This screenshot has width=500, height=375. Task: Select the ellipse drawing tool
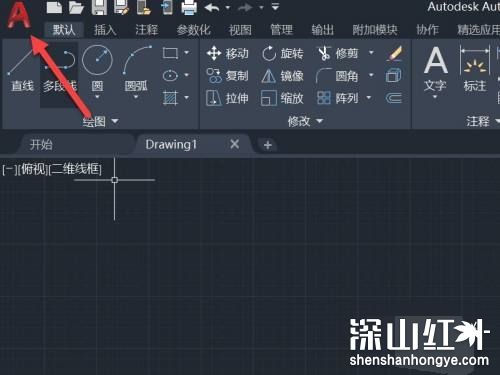click(x=170, y=76)
